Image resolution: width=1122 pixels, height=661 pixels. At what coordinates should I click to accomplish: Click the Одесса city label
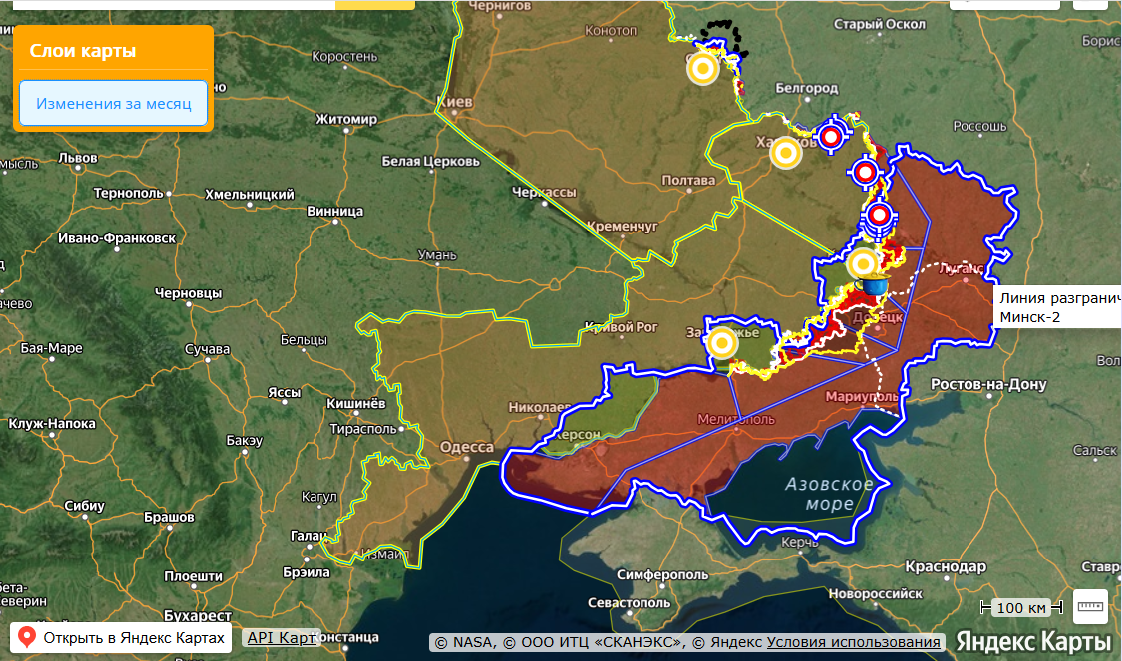(467, 447)
